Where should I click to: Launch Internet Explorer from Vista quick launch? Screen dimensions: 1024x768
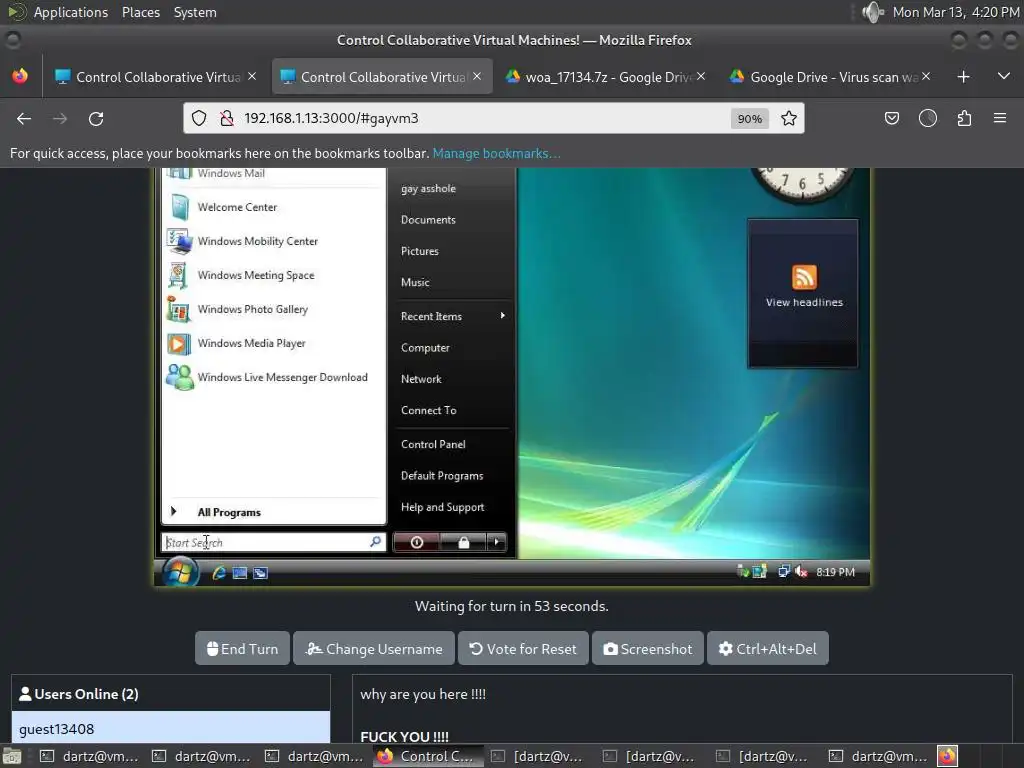(219, 573)
